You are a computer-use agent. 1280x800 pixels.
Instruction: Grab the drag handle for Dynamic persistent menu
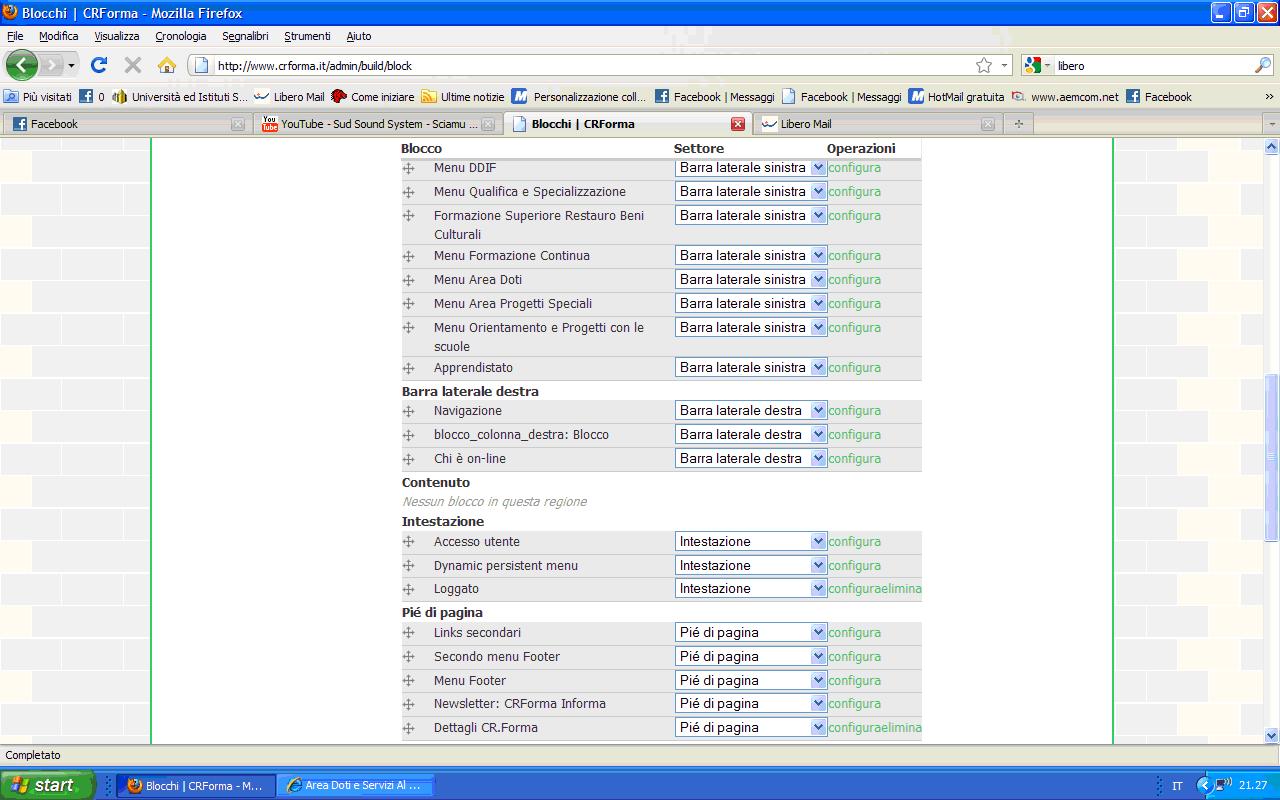click(x=408, y=566)
